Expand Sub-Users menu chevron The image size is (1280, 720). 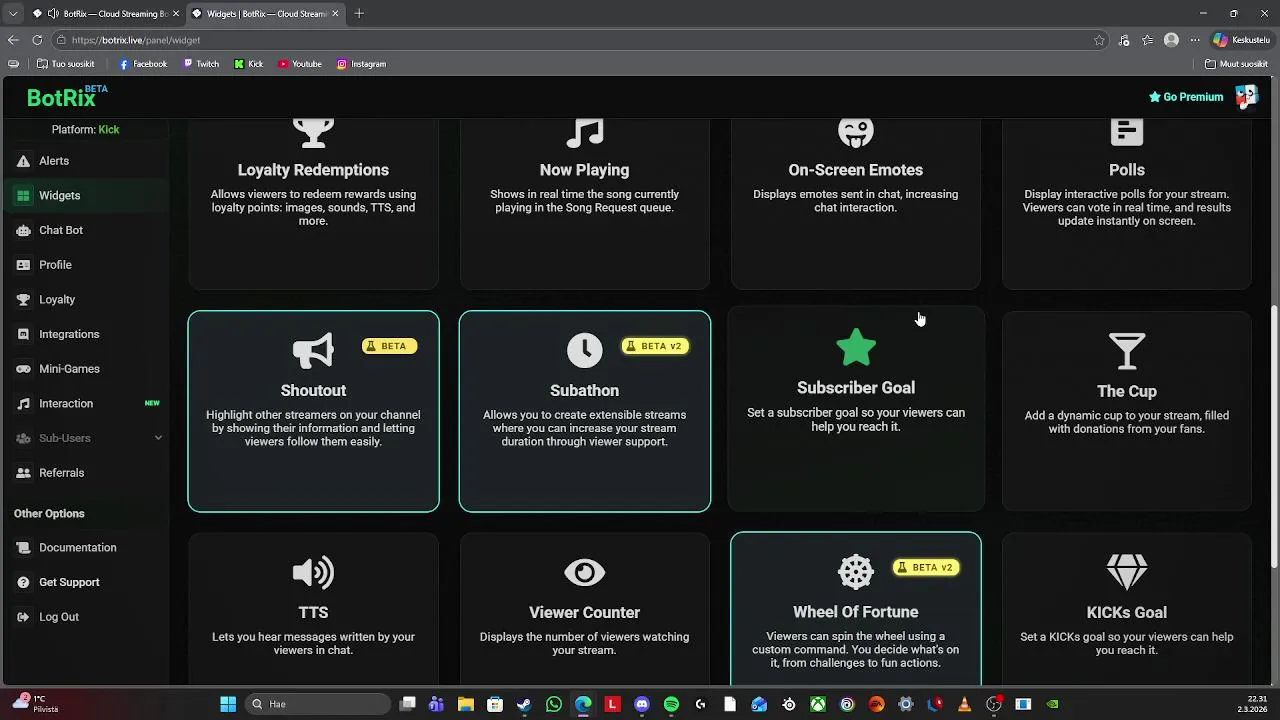(x=158, y=438)
